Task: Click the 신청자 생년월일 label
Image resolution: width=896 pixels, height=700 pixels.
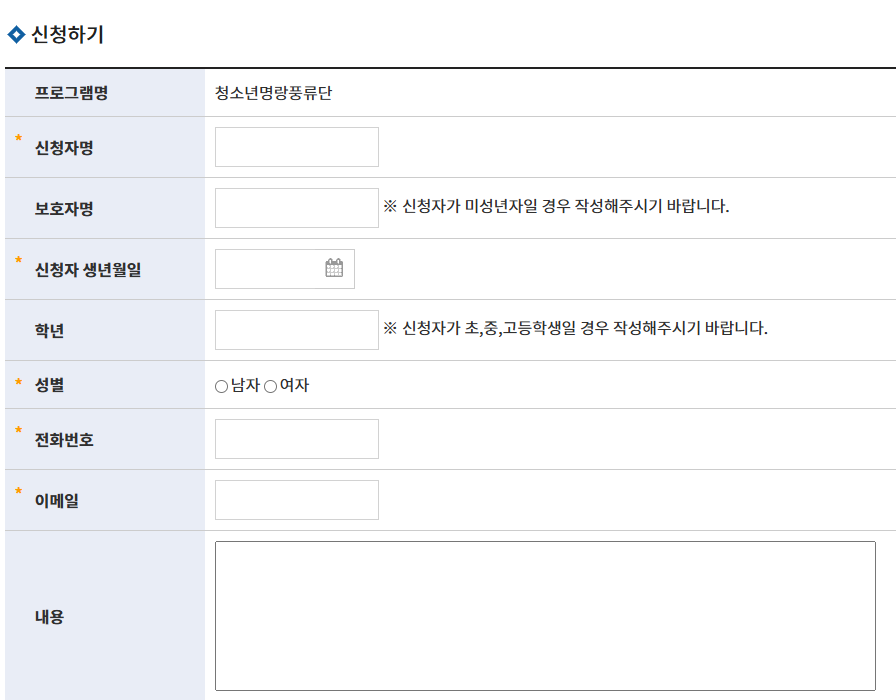Action: [88, 270]
